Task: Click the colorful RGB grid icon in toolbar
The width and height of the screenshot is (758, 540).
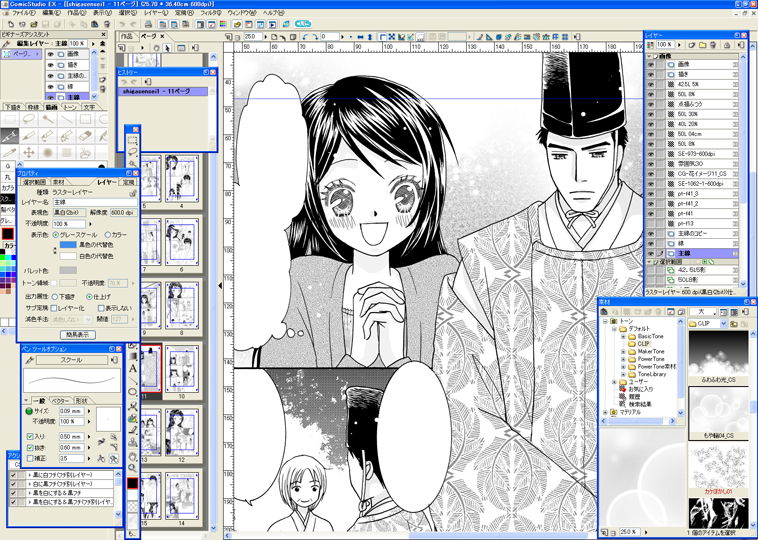Action: [222, 24]
